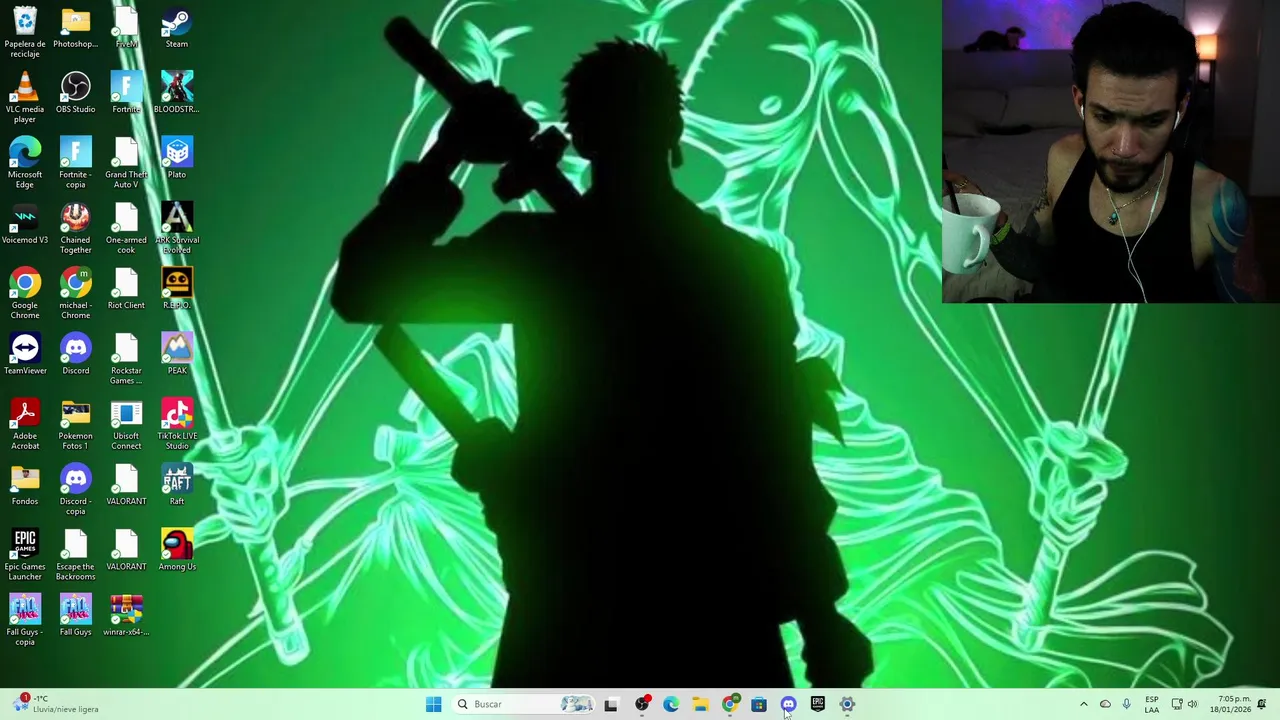Open the Photoshop folder on the desktop
The width and height of the screenshot is (1280, 720).
pyautogui.click(x=75, y=28)
